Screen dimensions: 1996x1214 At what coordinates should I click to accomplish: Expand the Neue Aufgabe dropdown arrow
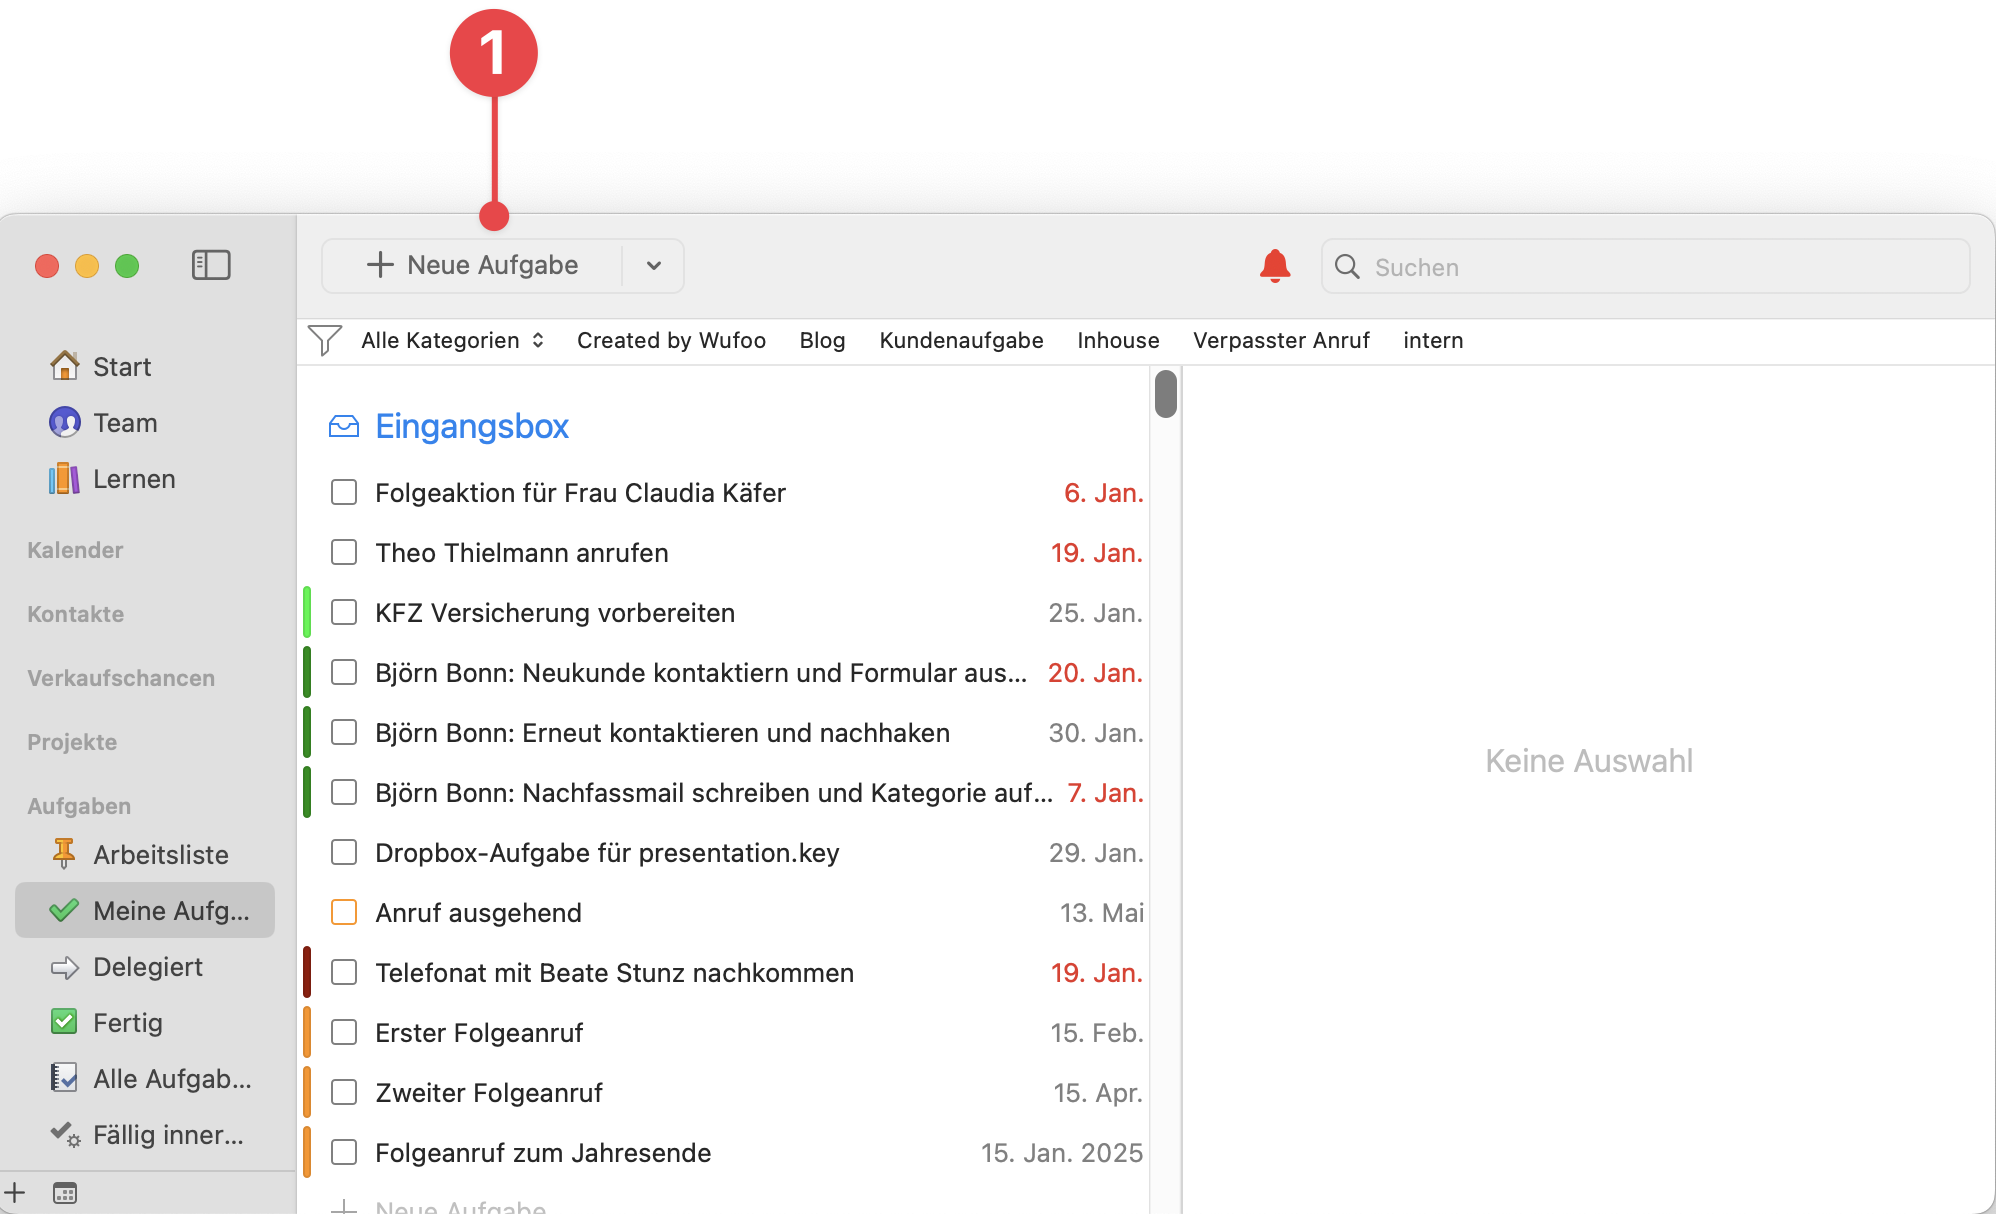(654, 266)
